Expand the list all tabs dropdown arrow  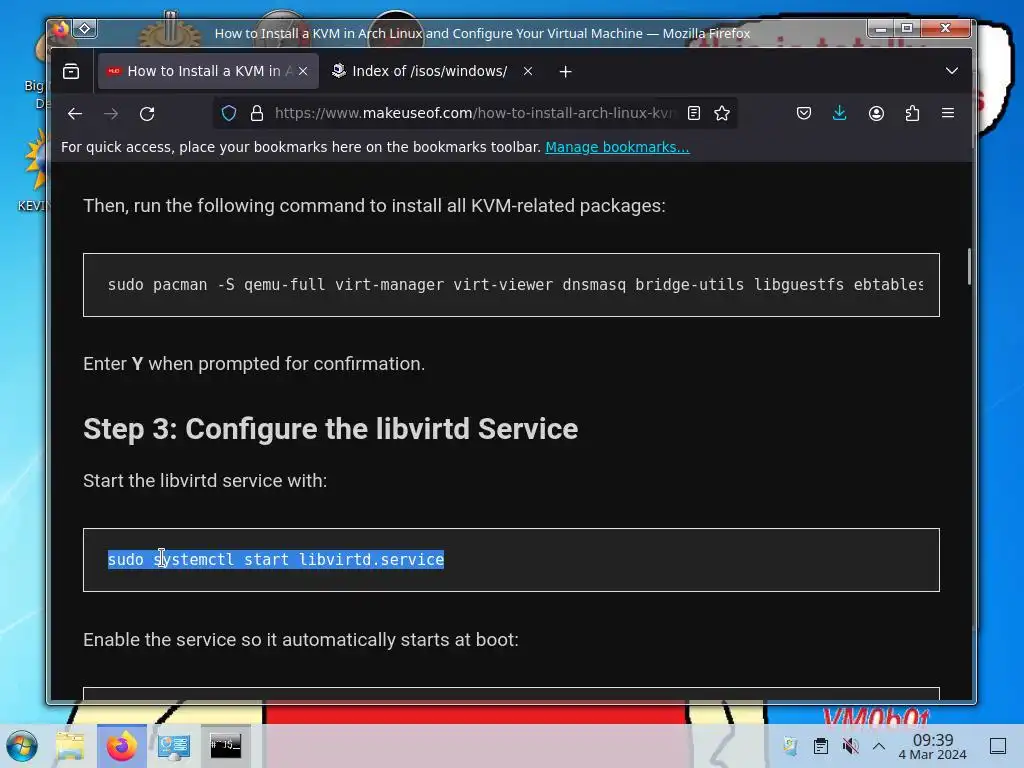(x=952, y=71)
